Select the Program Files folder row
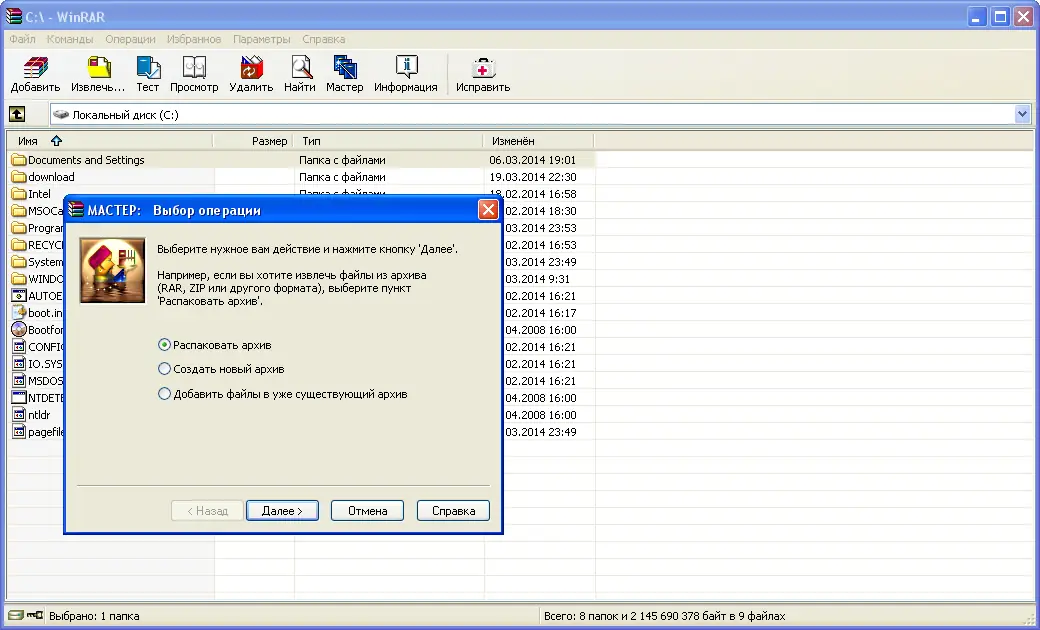 pos(38,228)
